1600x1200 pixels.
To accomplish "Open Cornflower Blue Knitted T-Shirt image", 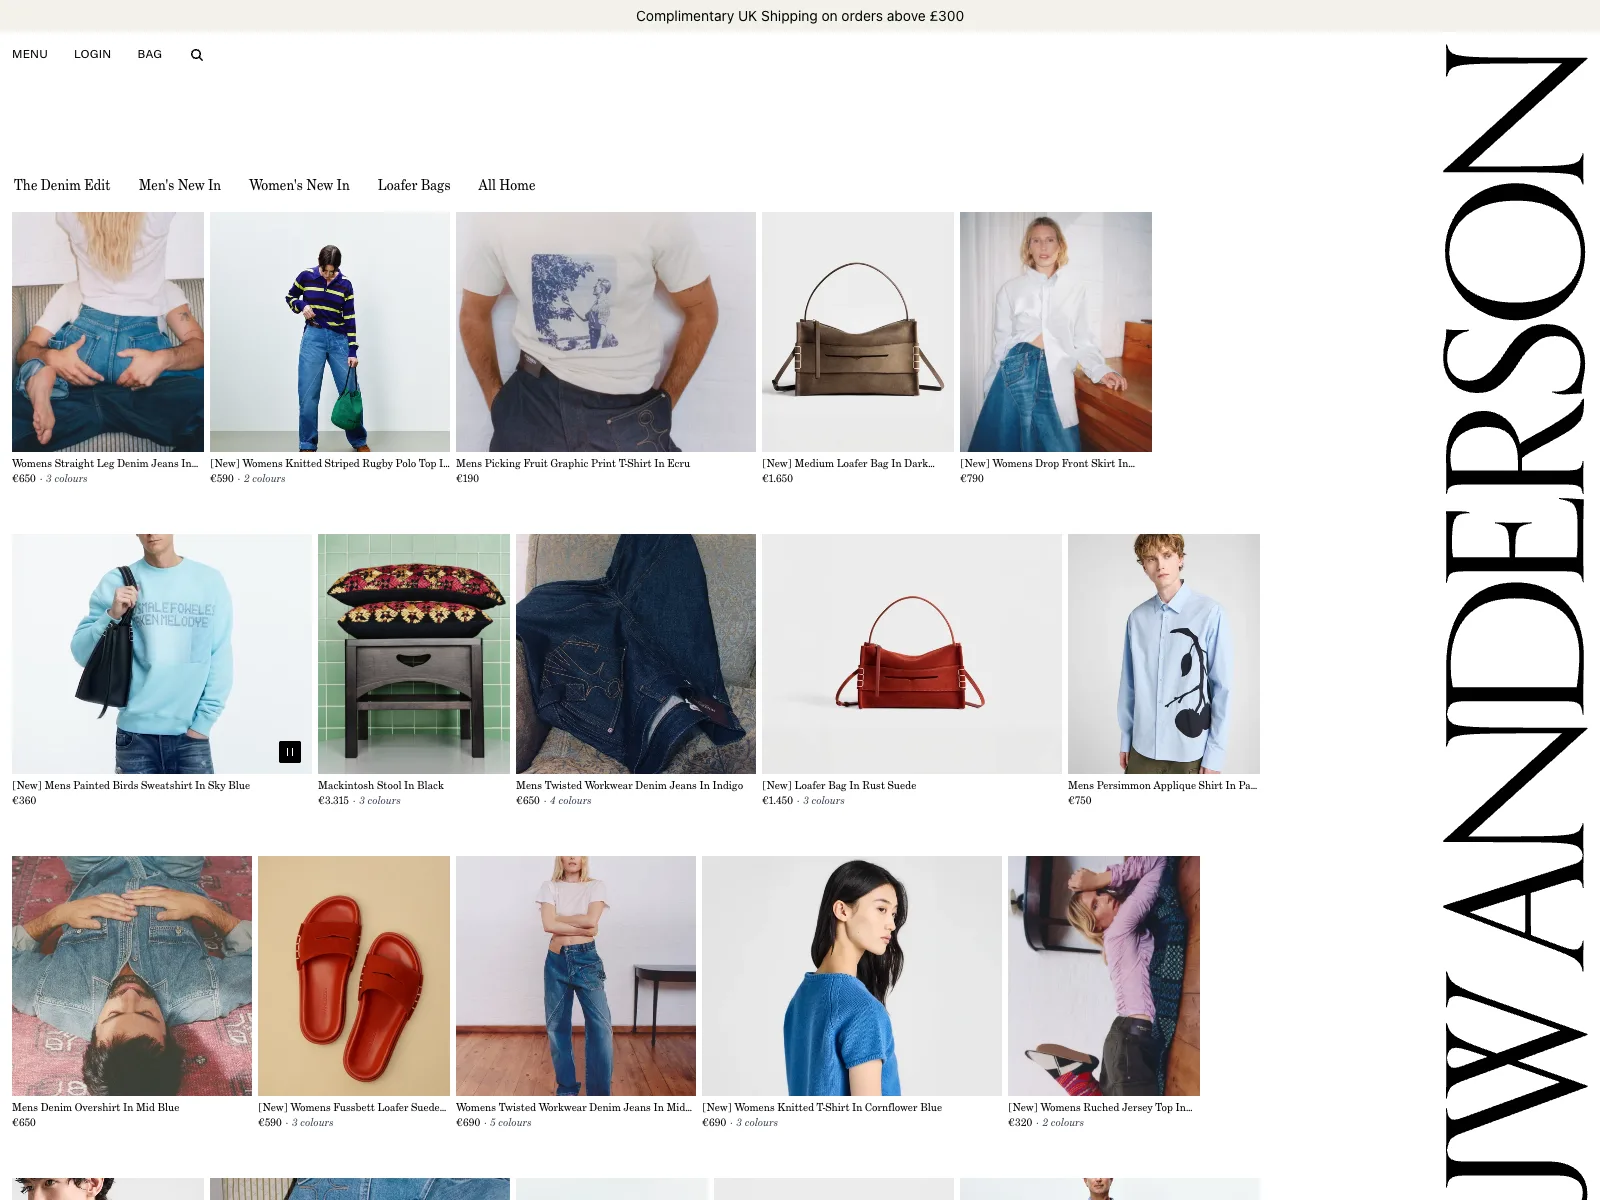I will pos(852,976).
